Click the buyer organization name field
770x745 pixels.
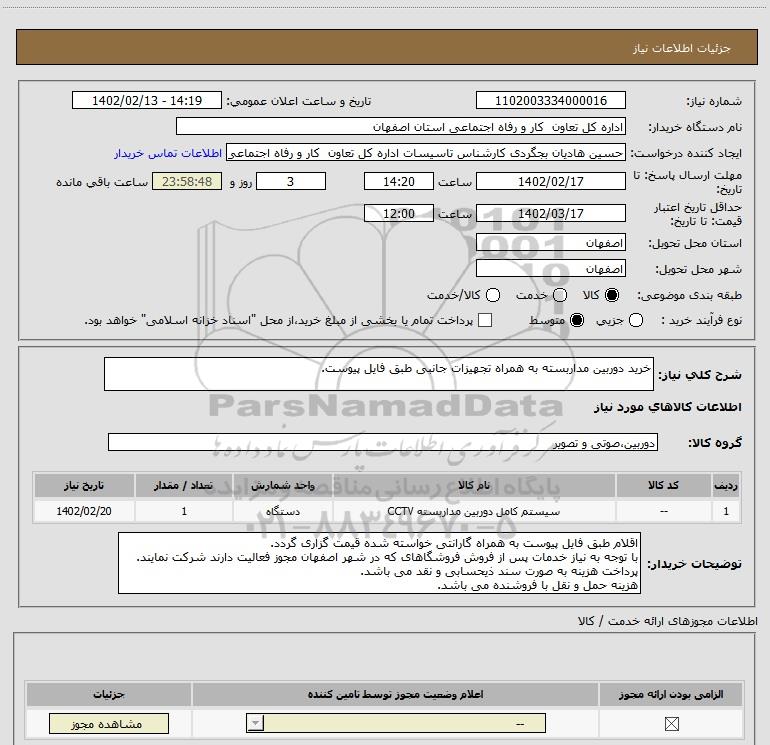[401, 127]
